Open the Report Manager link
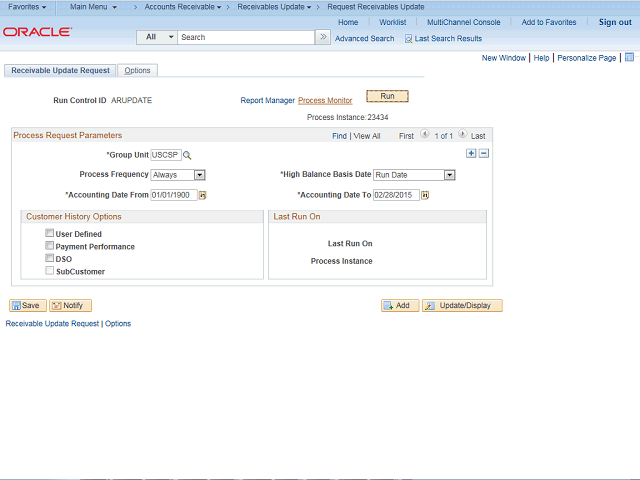640x480 pixels. (267, 100)
